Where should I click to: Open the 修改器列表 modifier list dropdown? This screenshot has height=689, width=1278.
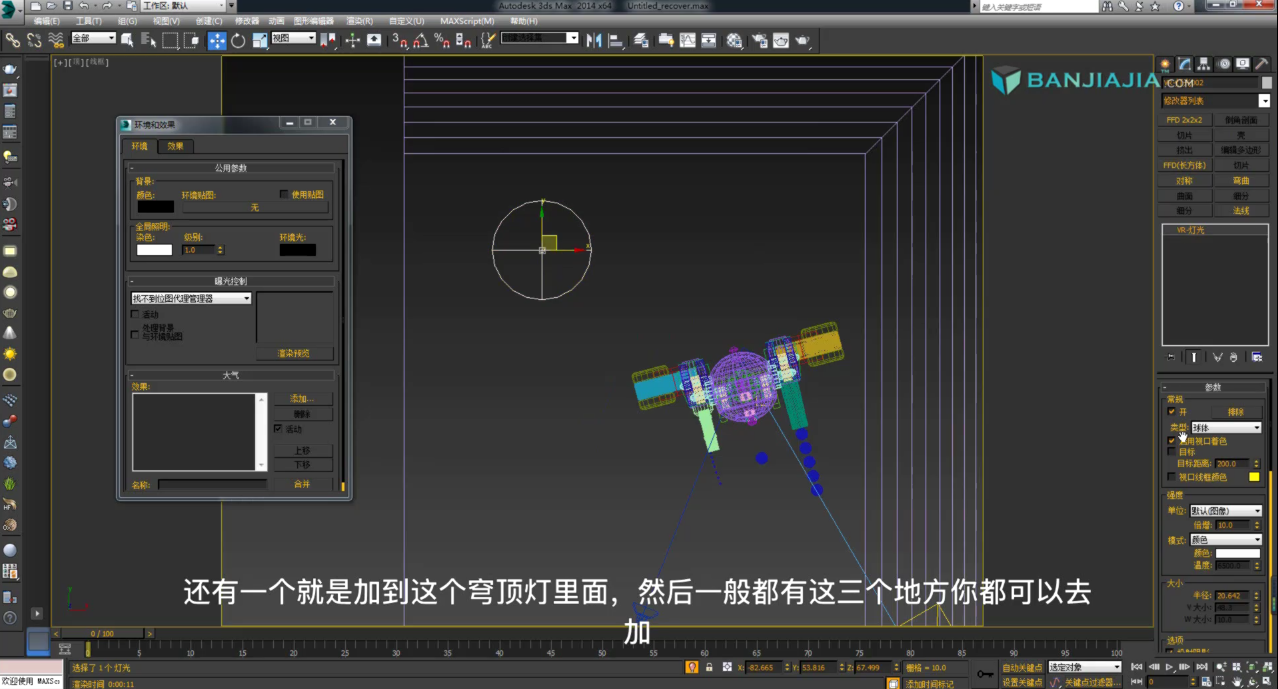[1216, 101]
